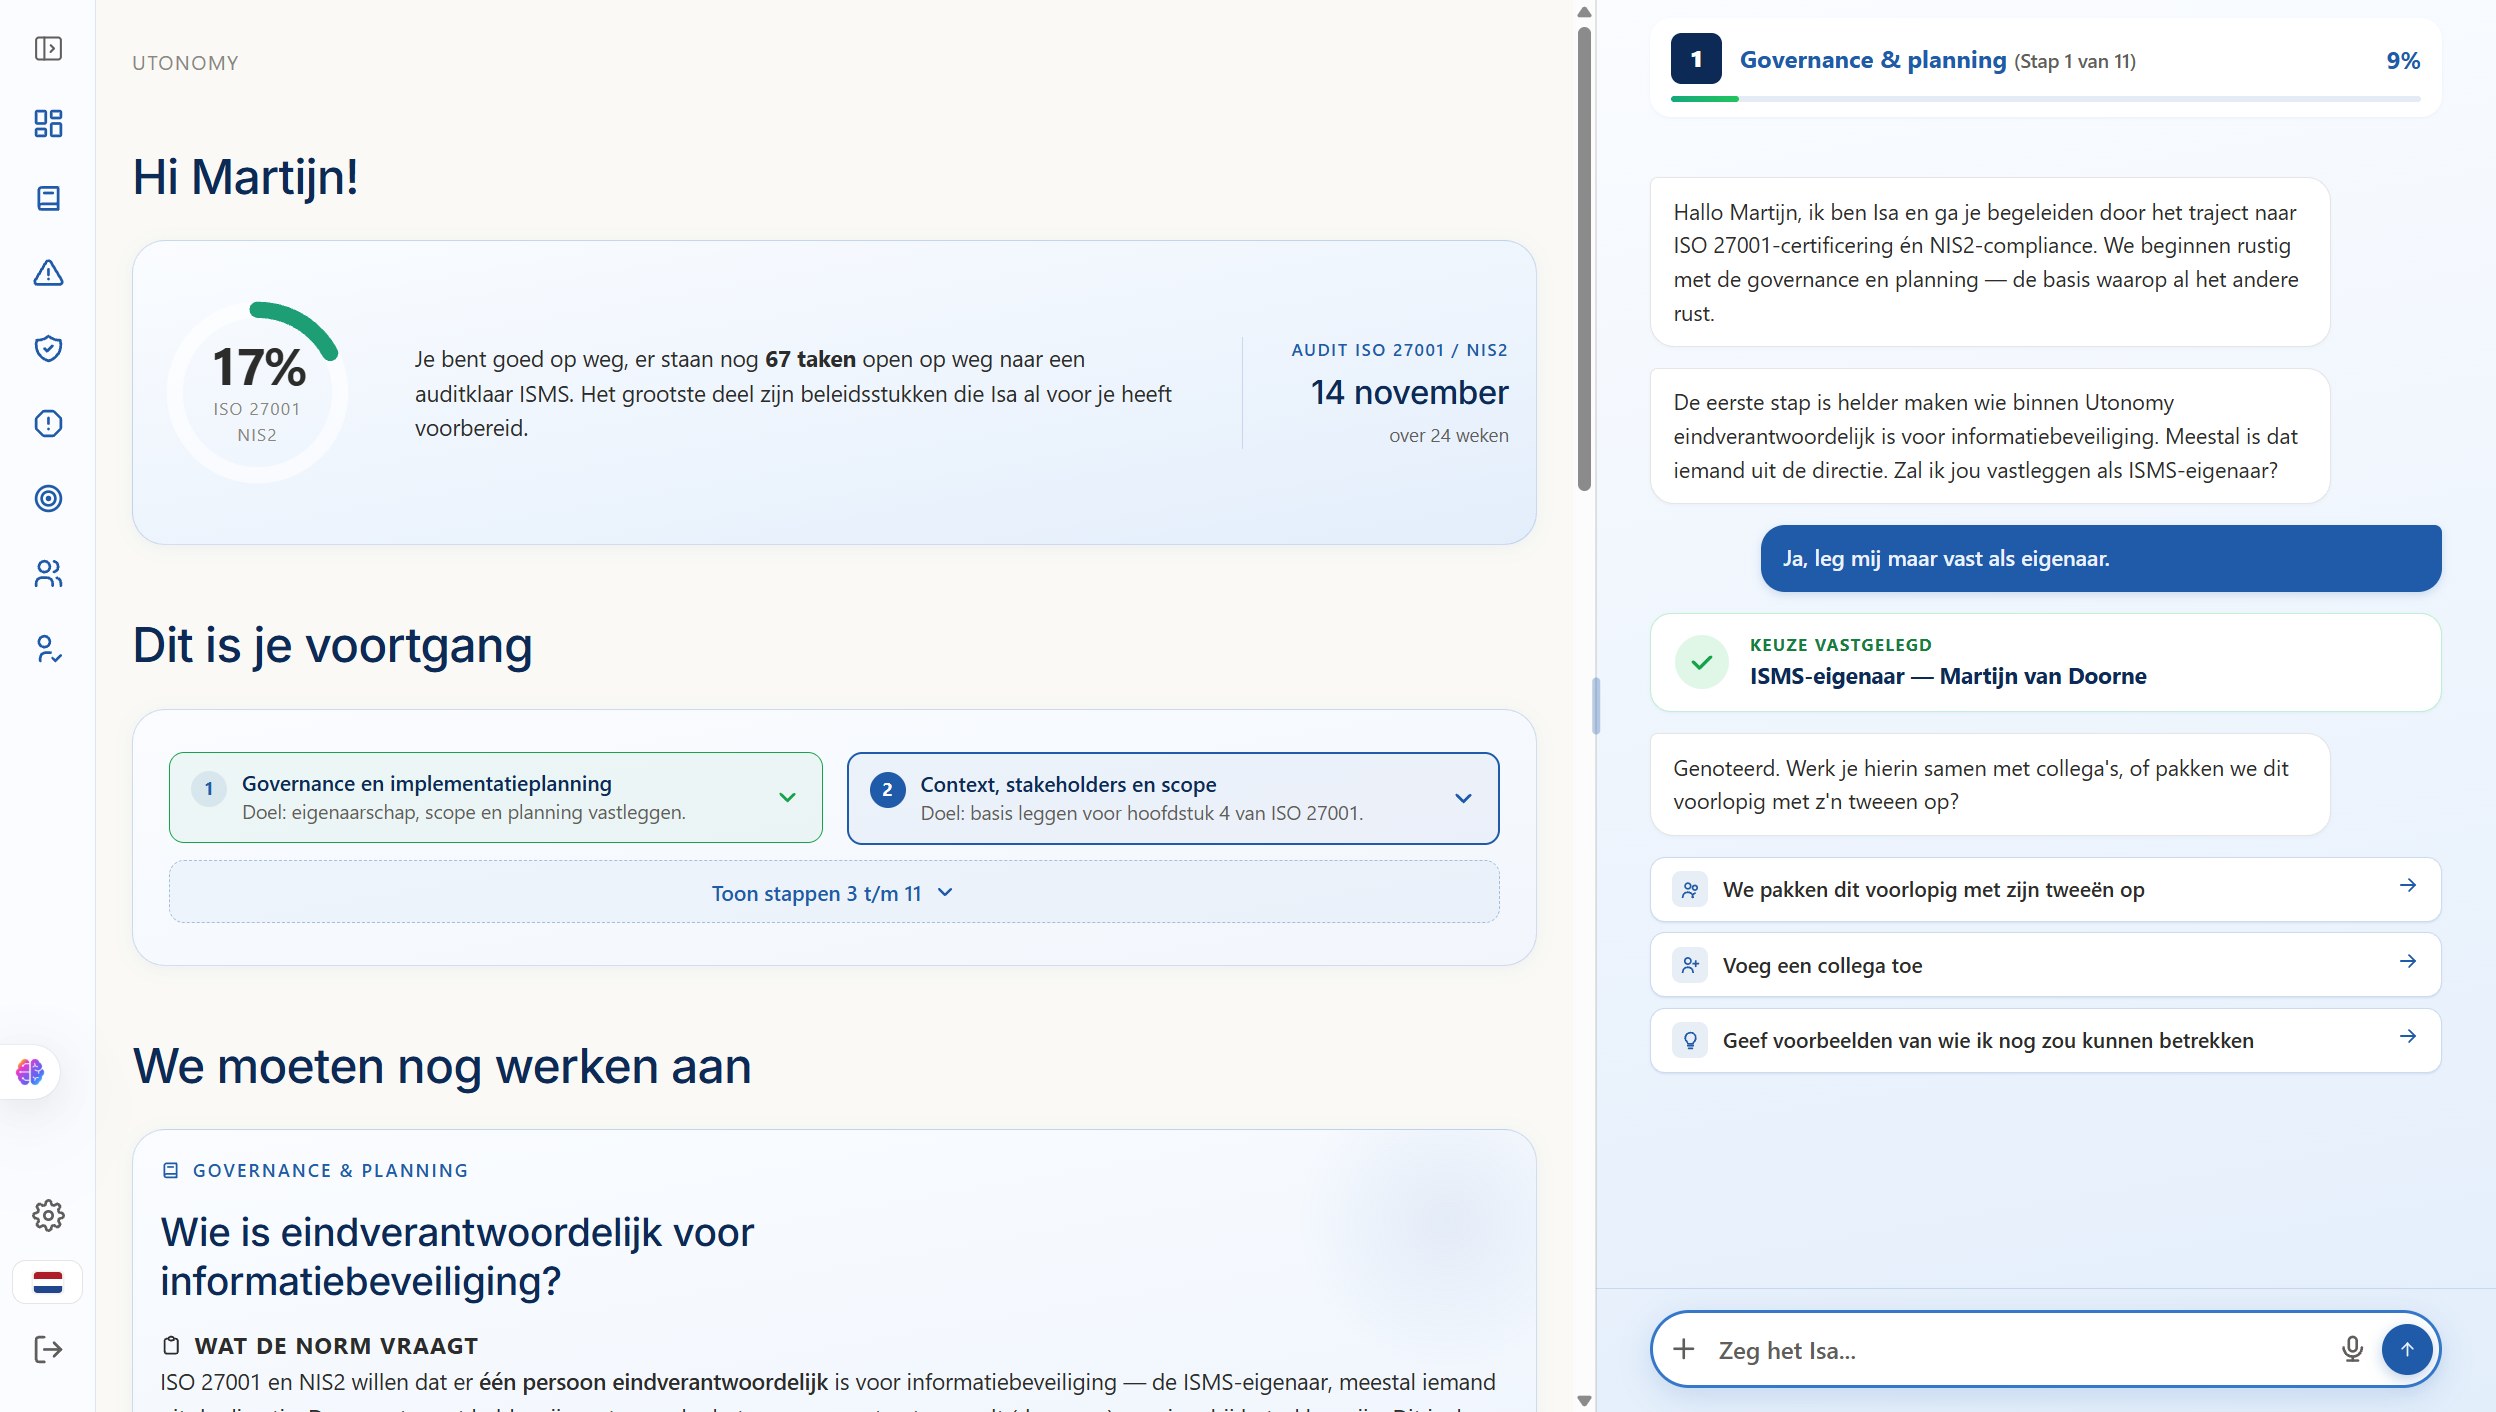Click the lightbulb icon of voorbeelden option

point(1690,1040)
